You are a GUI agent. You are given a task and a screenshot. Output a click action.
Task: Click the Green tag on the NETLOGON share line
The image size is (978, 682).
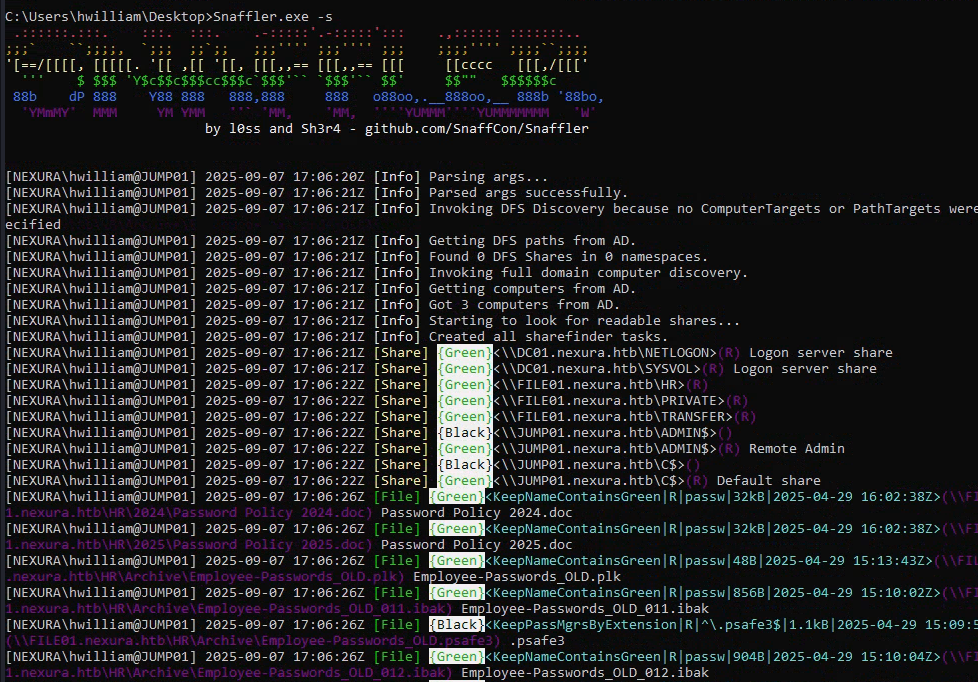[465, 353]
